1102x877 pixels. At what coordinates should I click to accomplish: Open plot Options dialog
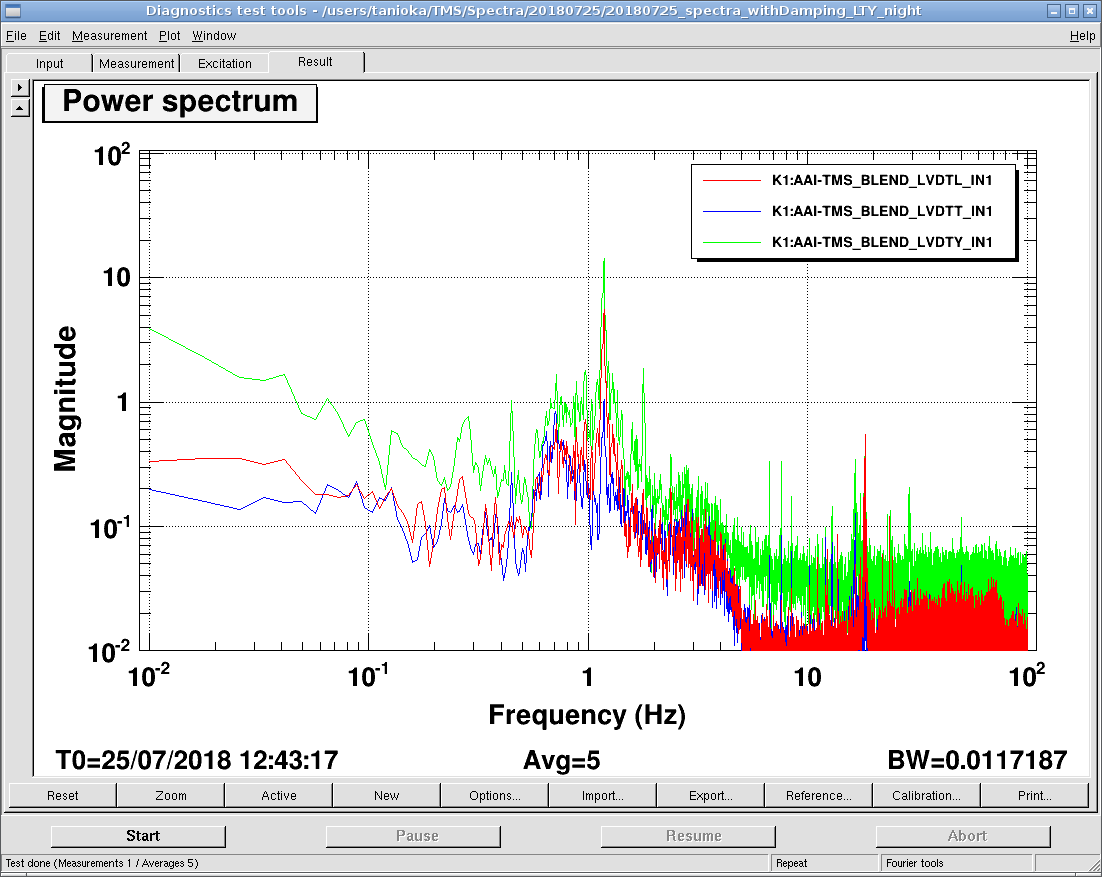[495, 796]
